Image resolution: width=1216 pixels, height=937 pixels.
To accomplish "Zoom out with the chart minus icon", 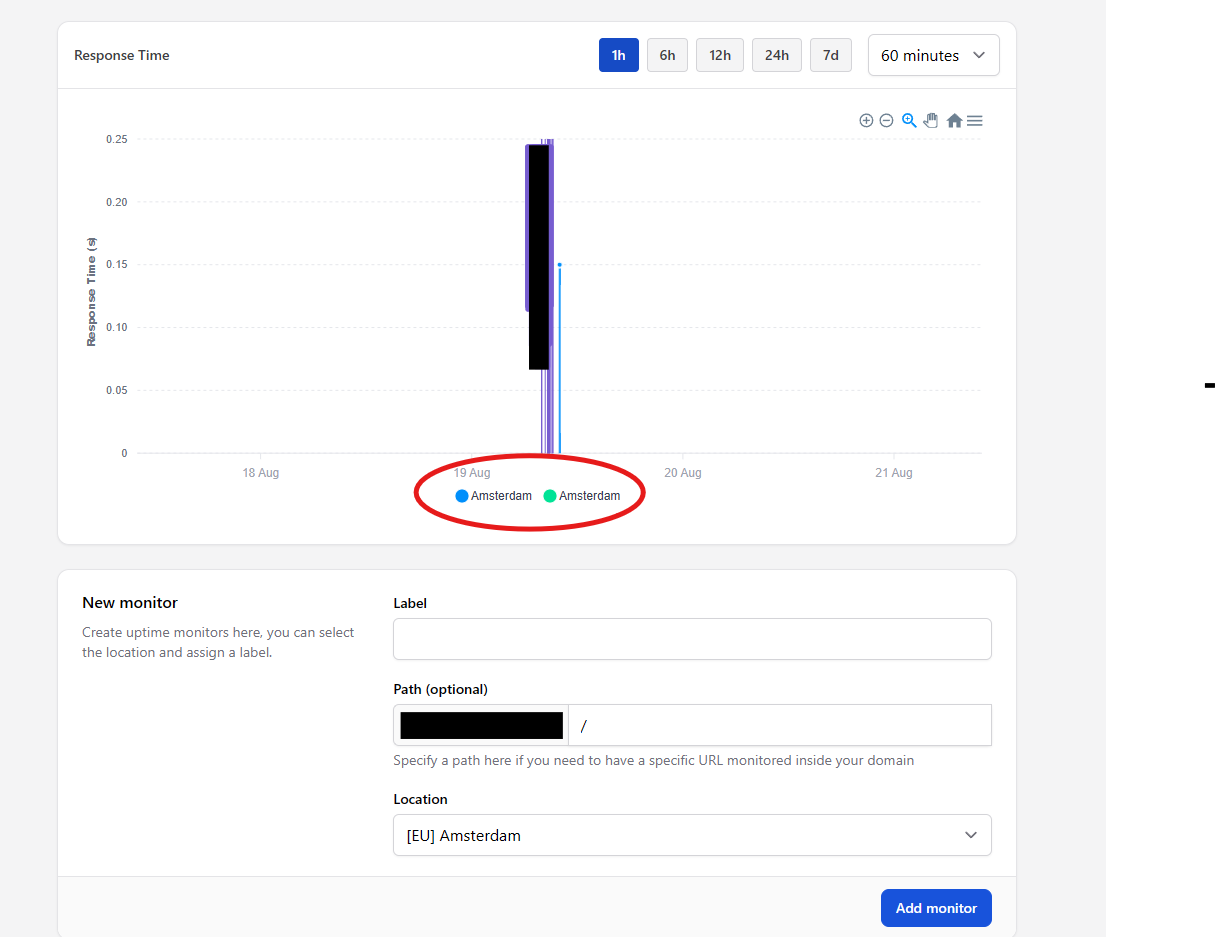I will click(886, 120).
